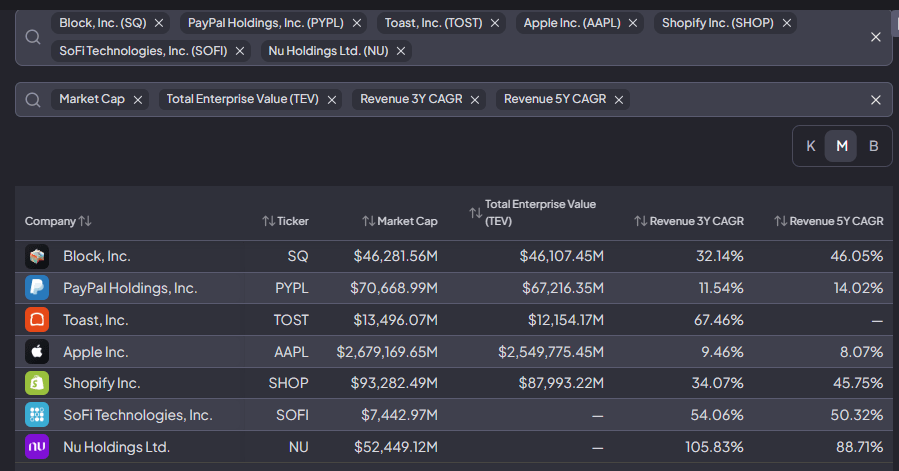Switch units to billions (B)
The height and width of the screenshot is (471, 899).
click(873, 146)
